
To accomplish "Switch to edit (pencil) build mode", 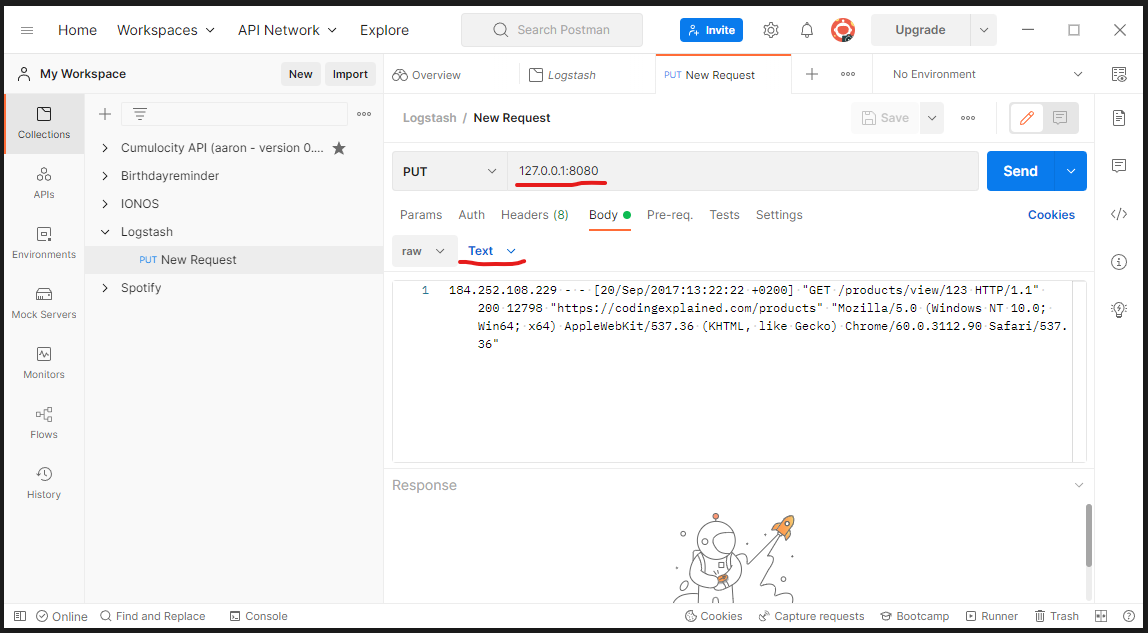I will tap(1026, 118).
